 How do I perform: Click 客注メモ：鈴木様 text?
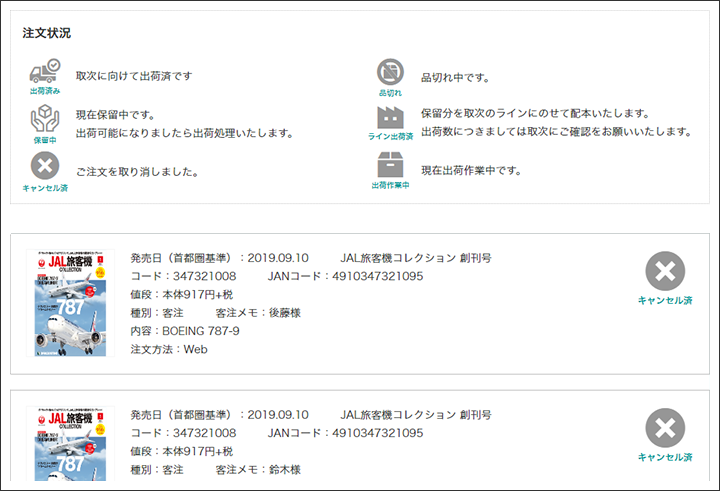tap(258, 469)
